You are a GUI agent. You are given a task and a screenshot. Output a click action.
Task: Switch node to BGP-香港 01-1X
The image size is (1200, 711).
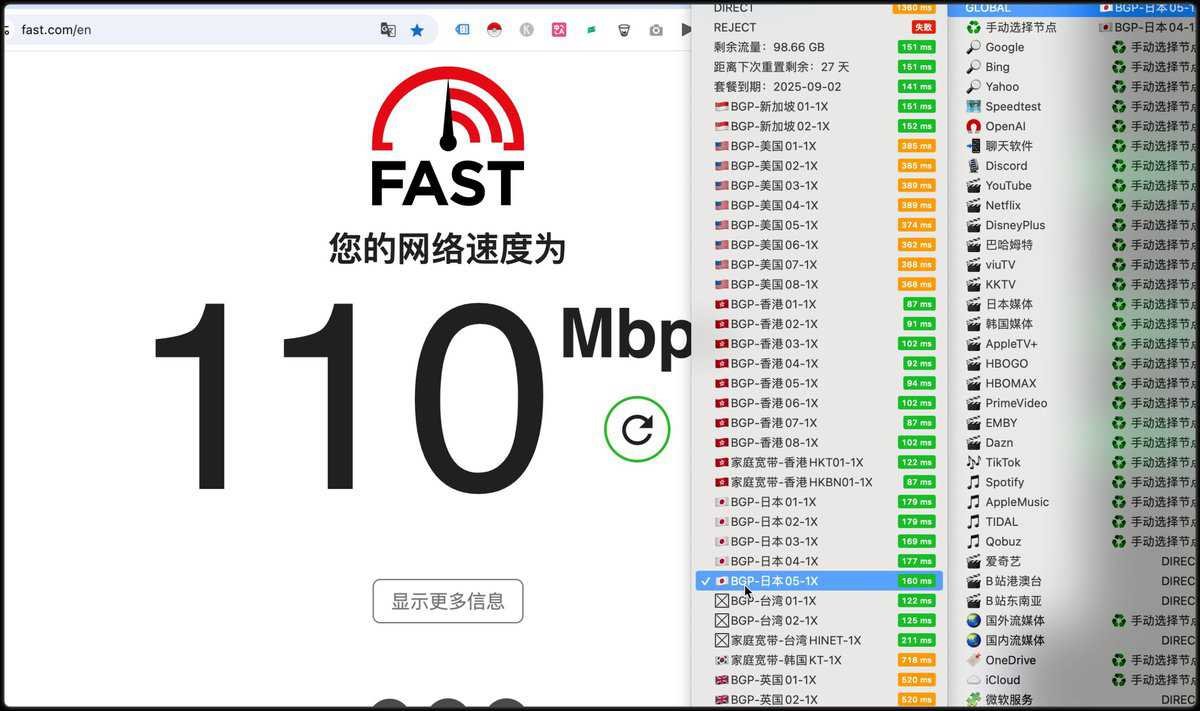click(790, 304)
